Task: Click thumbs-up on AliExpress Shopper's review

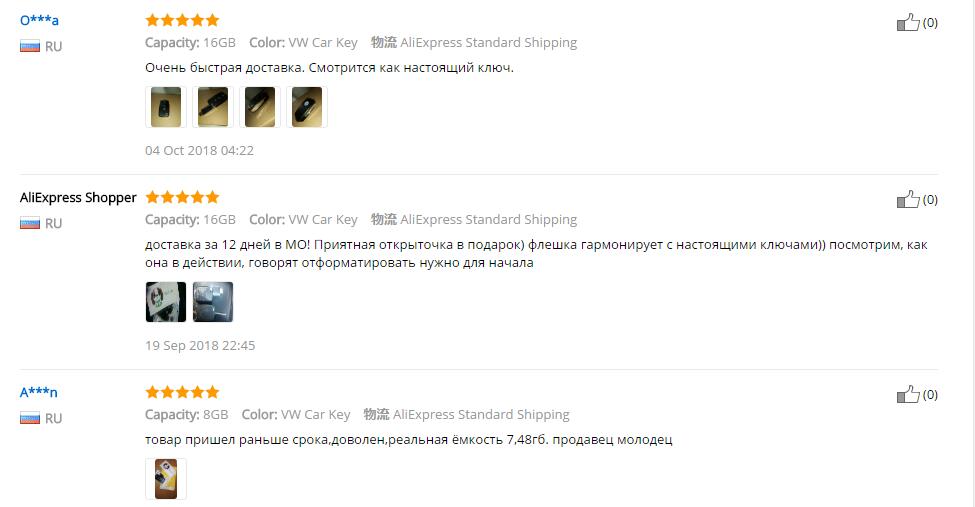Action: 907,199
